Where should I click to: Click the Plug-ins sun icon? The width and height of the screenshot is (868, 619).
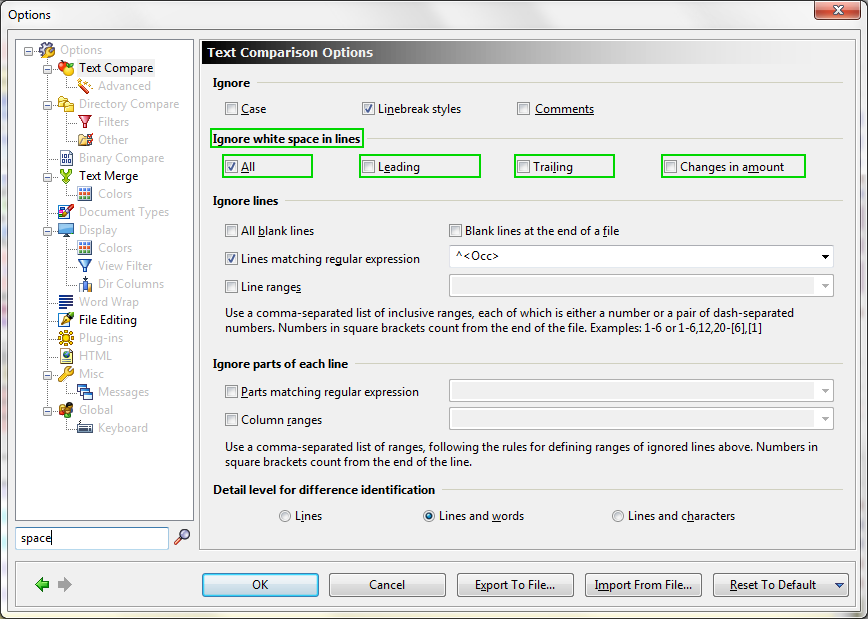pos(66,338)
